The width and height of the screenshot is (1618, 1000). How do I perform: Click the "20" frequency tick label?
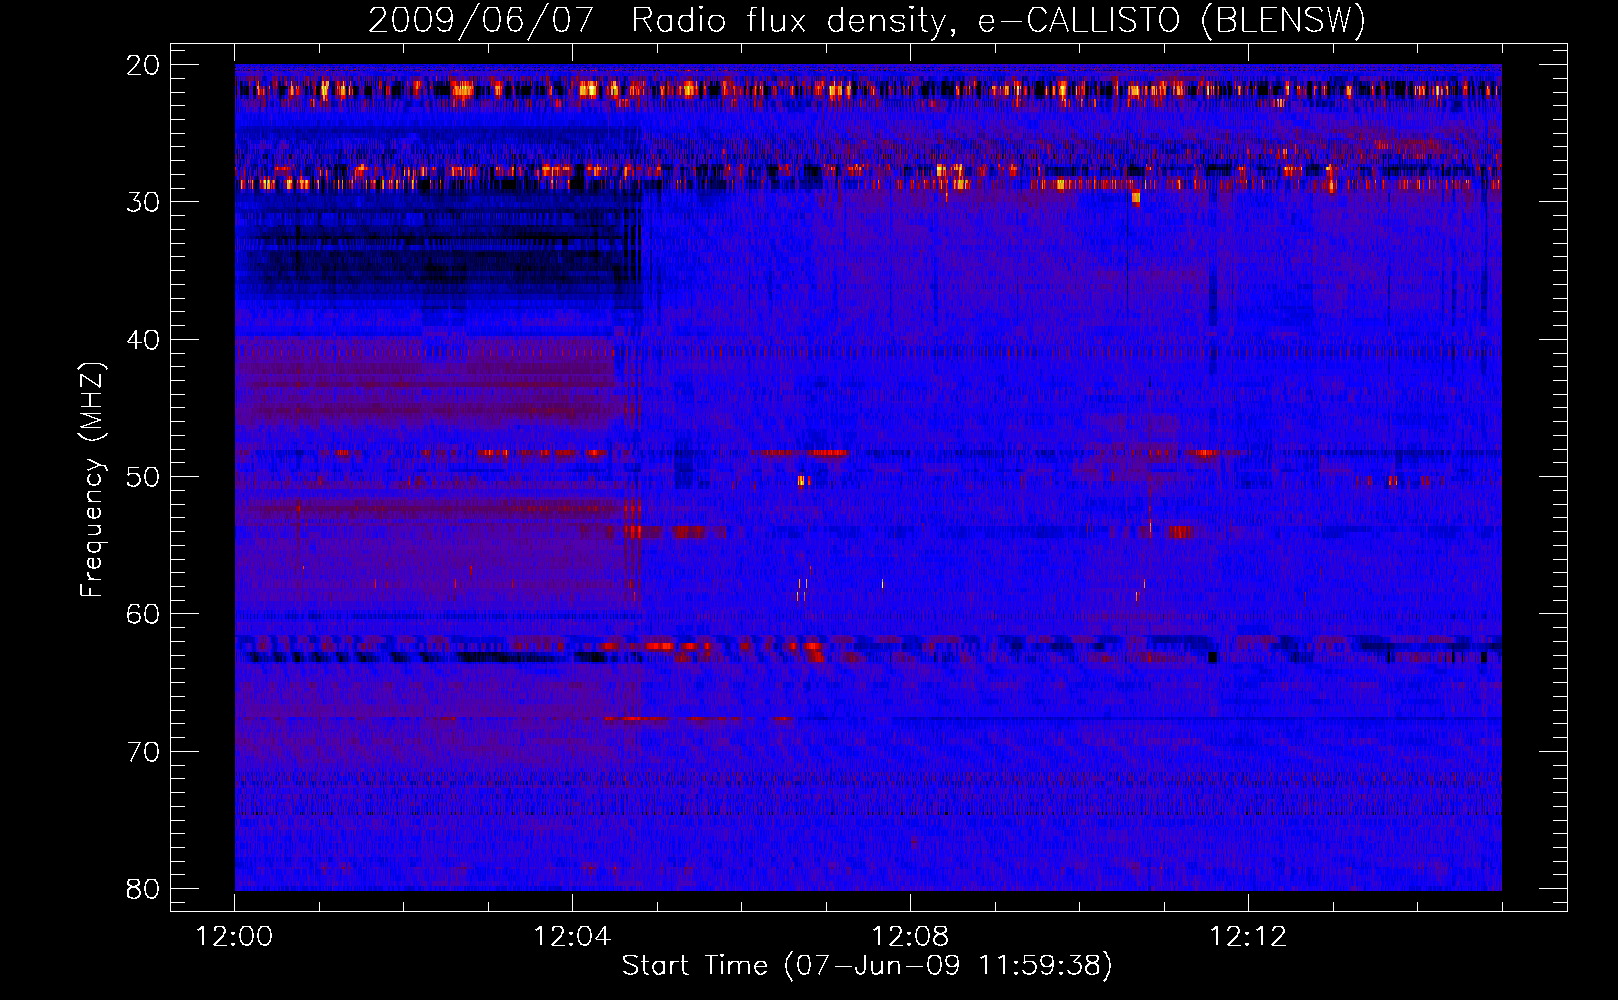144,65
